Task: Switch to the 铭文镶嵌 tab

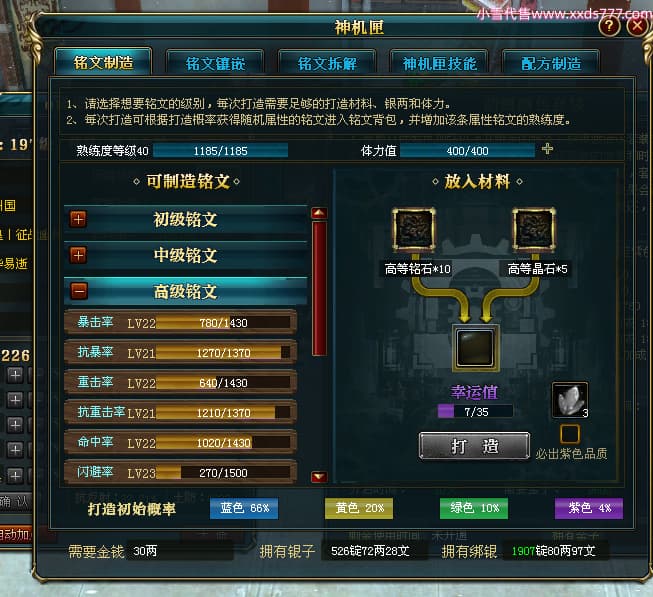Action: point(215,63)
